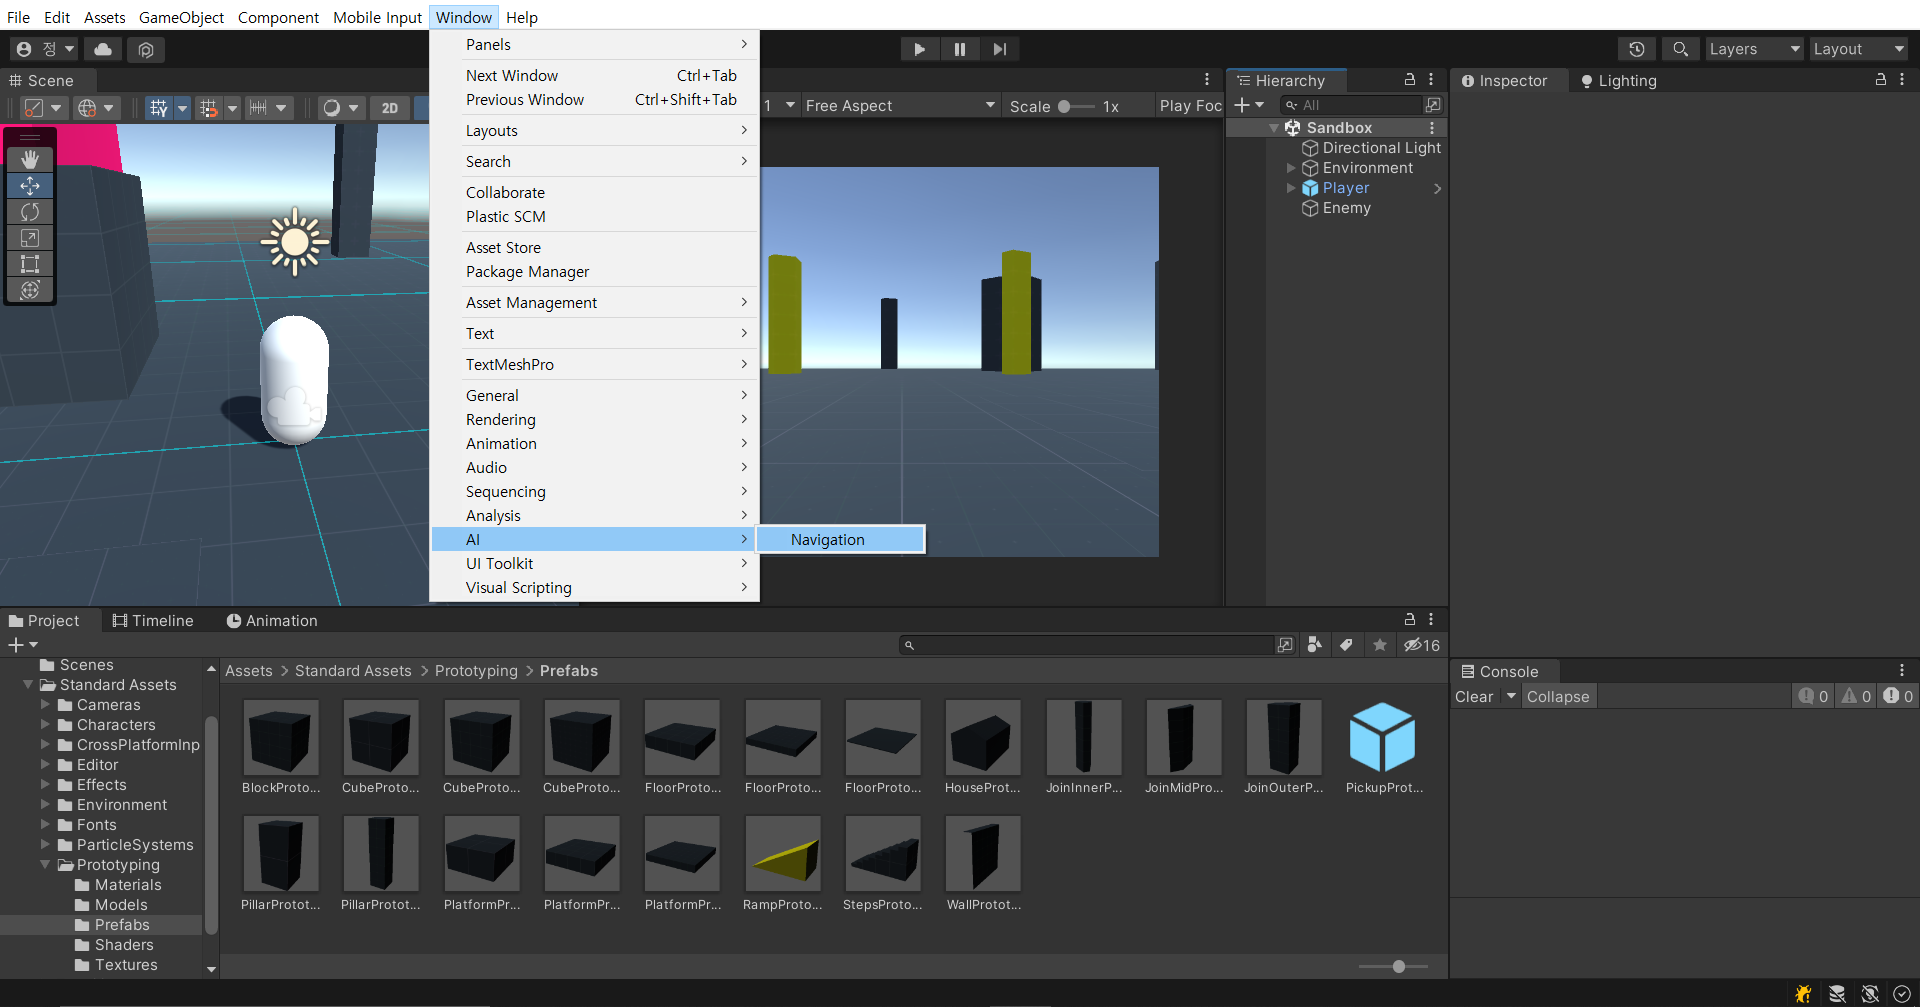Open Package Manager from Window menu

tap(595, 272)
